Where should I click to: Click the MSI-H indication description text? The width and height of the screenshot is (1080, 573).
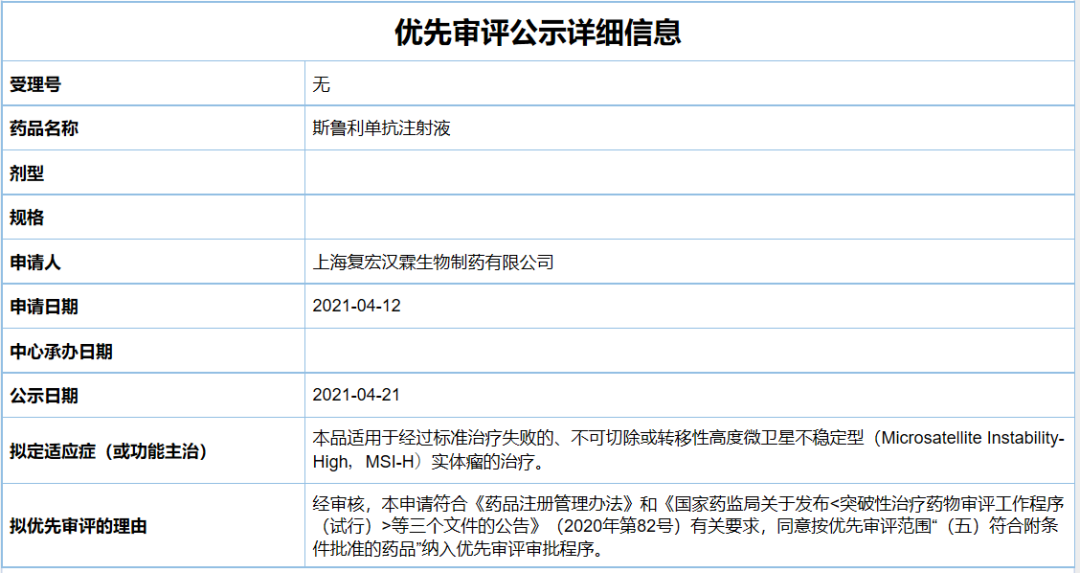pyautogui.click(x=688, y=450)
